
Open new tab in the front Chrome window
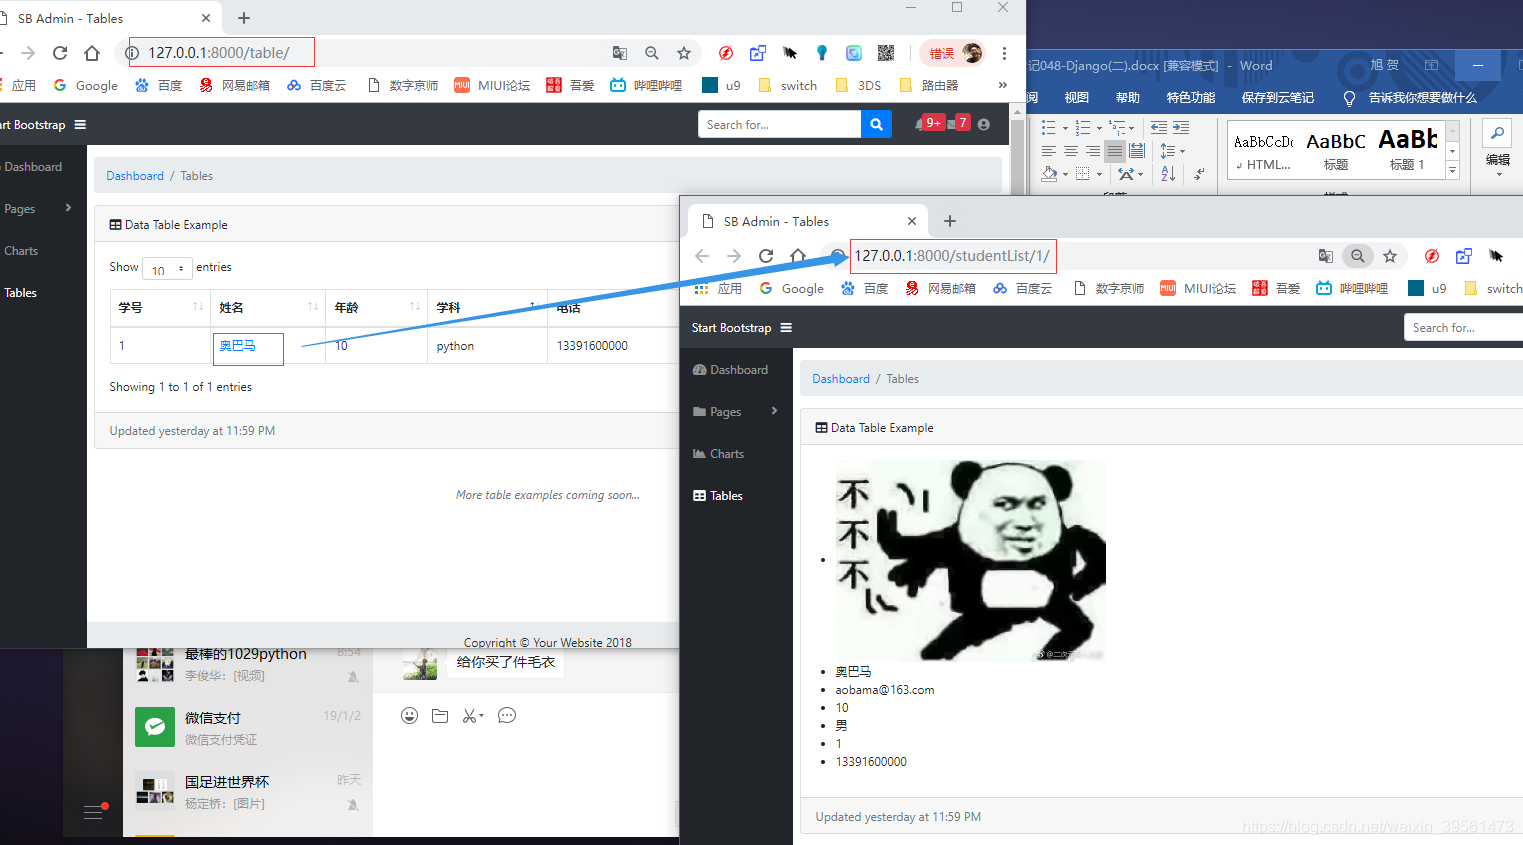pyautogui.click(x=950, y=221)
